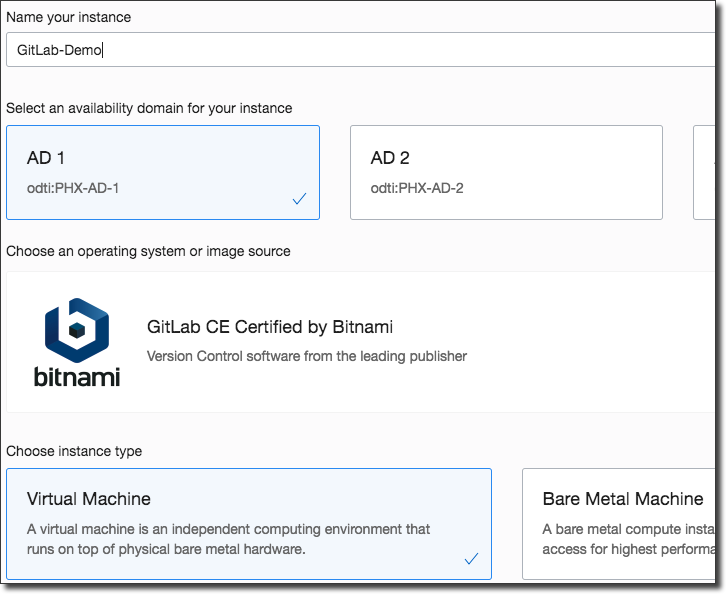Click the odti:PHX-AD-2 label

417,187
